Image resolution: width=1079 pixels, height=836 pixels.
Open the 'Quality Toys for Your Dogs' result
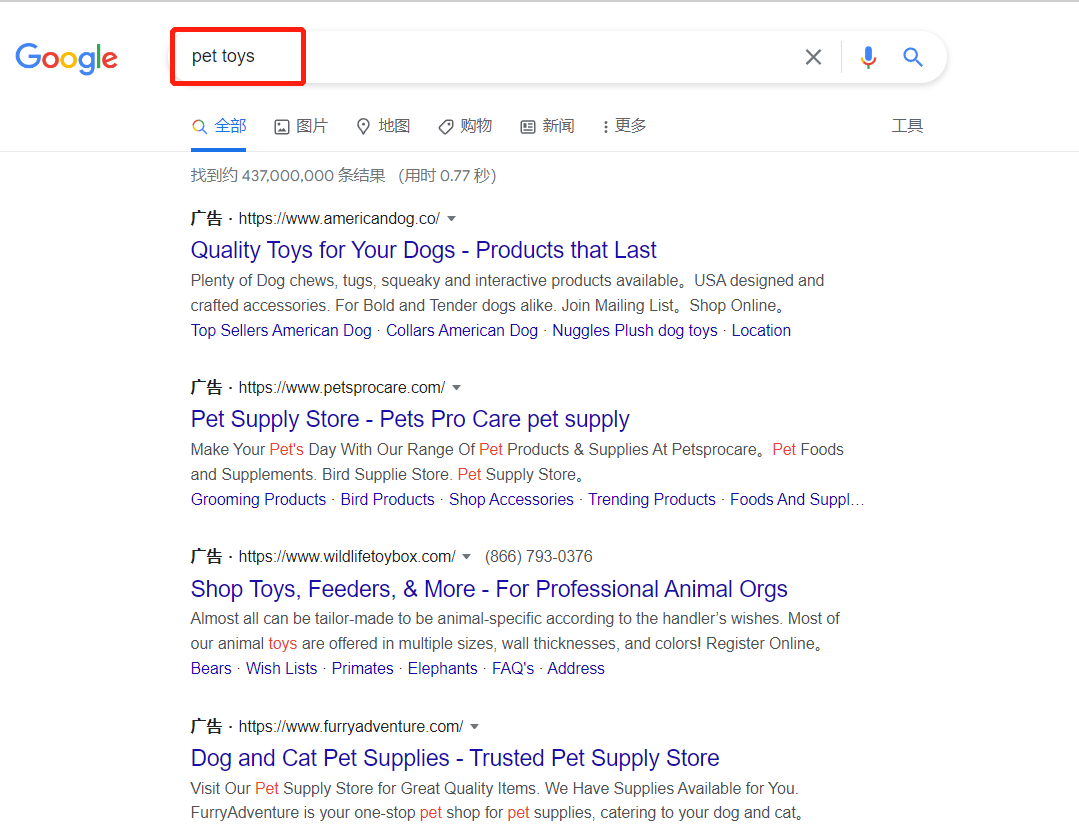423,250
